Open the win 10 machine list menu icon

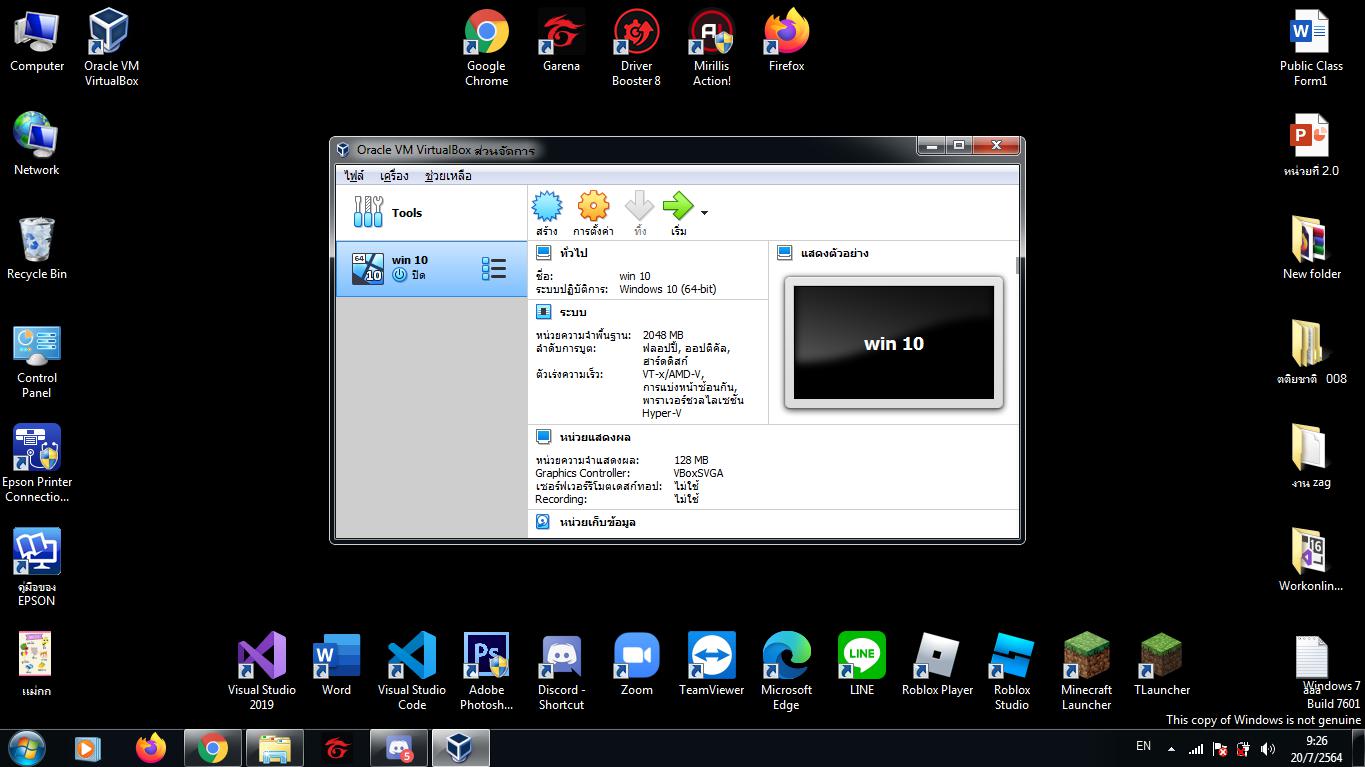[x=494, y=268]
